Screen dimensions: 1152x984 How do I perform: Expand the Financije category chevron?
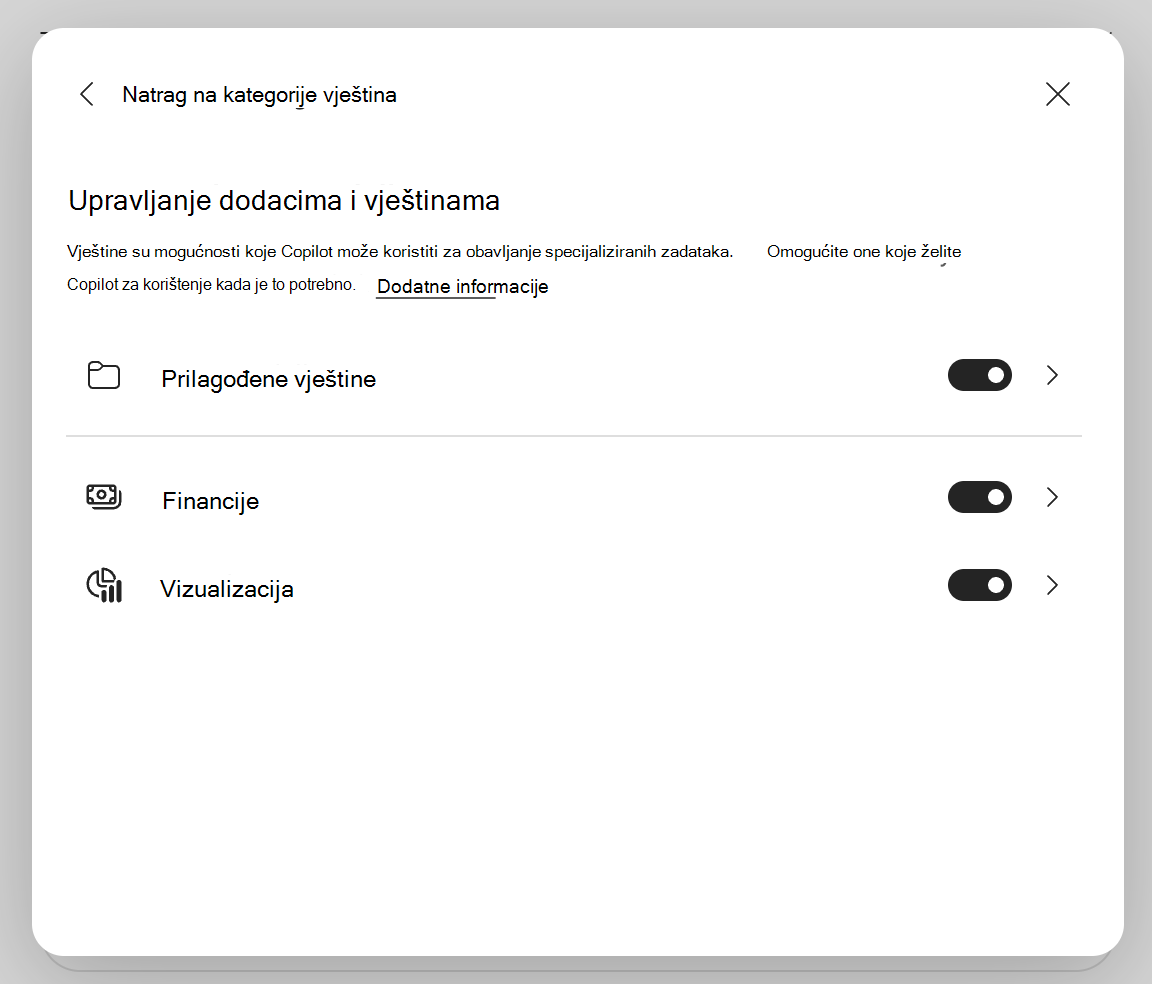[x=1052, y=498]
